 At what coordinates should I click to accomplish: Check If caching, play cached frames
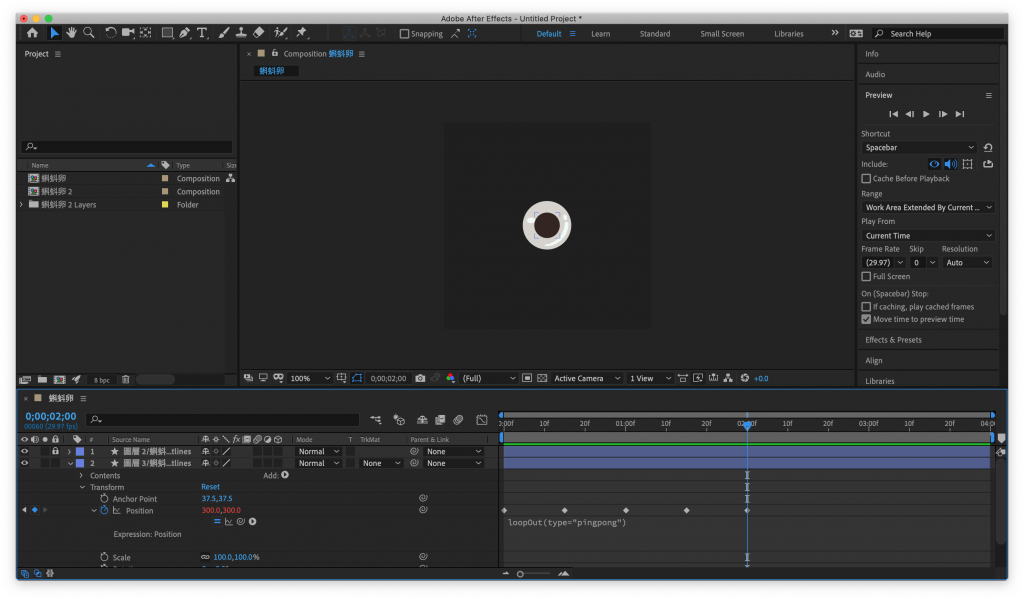click(x=866, y=306)
